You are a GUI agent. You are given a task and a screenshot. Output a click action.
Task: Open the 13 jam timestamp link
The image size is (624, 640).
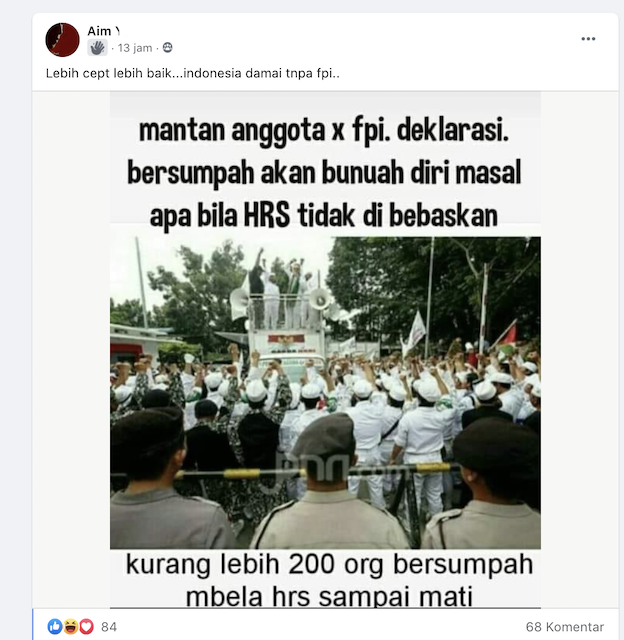(x=135, y=48)
